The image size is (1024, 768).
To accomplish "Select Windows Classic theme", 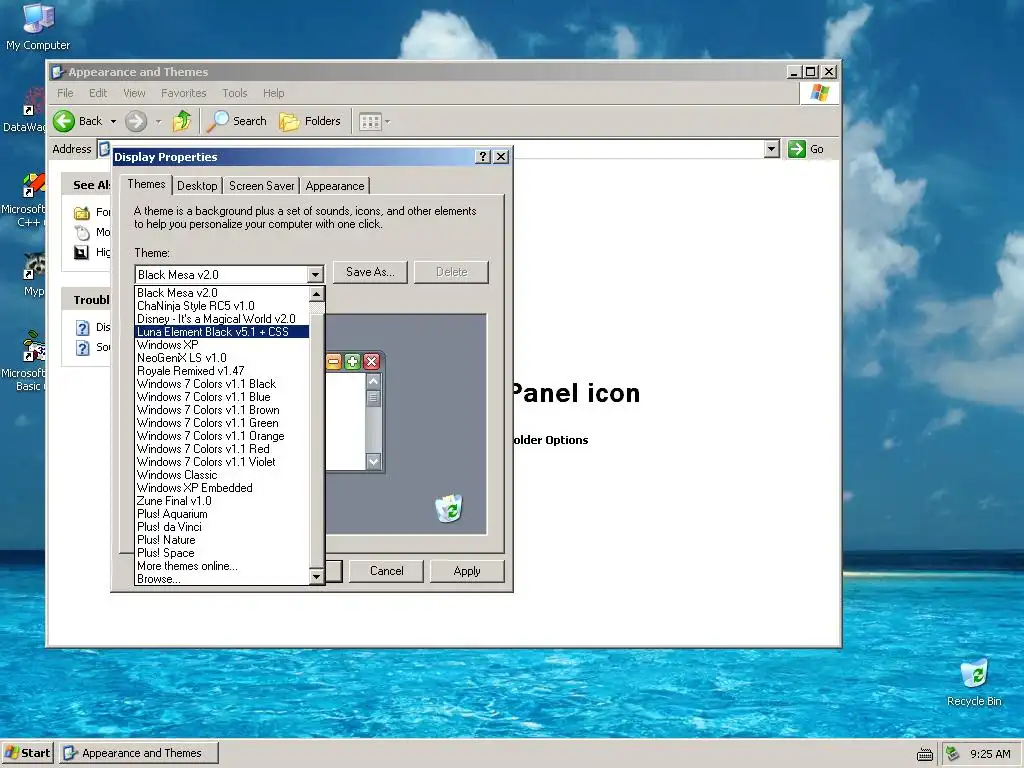I will click(221, 475).
